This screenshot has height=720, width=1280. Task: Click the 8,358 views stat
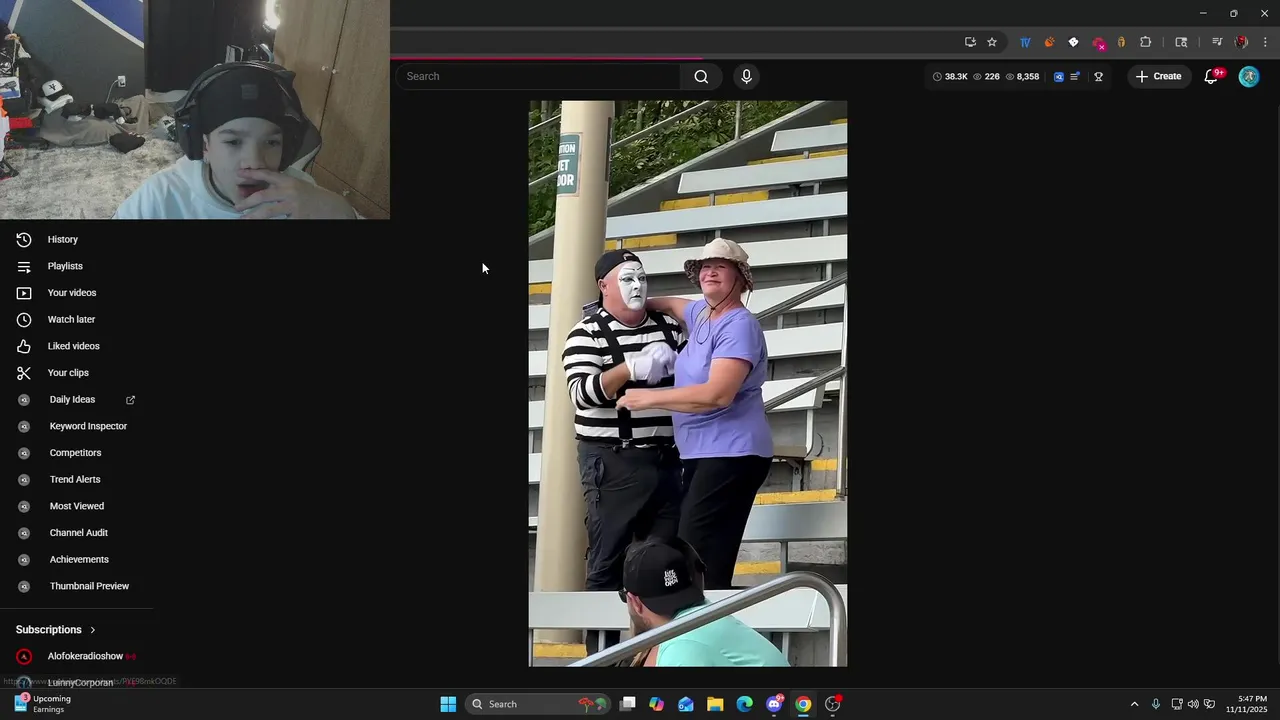point(1022,76)
